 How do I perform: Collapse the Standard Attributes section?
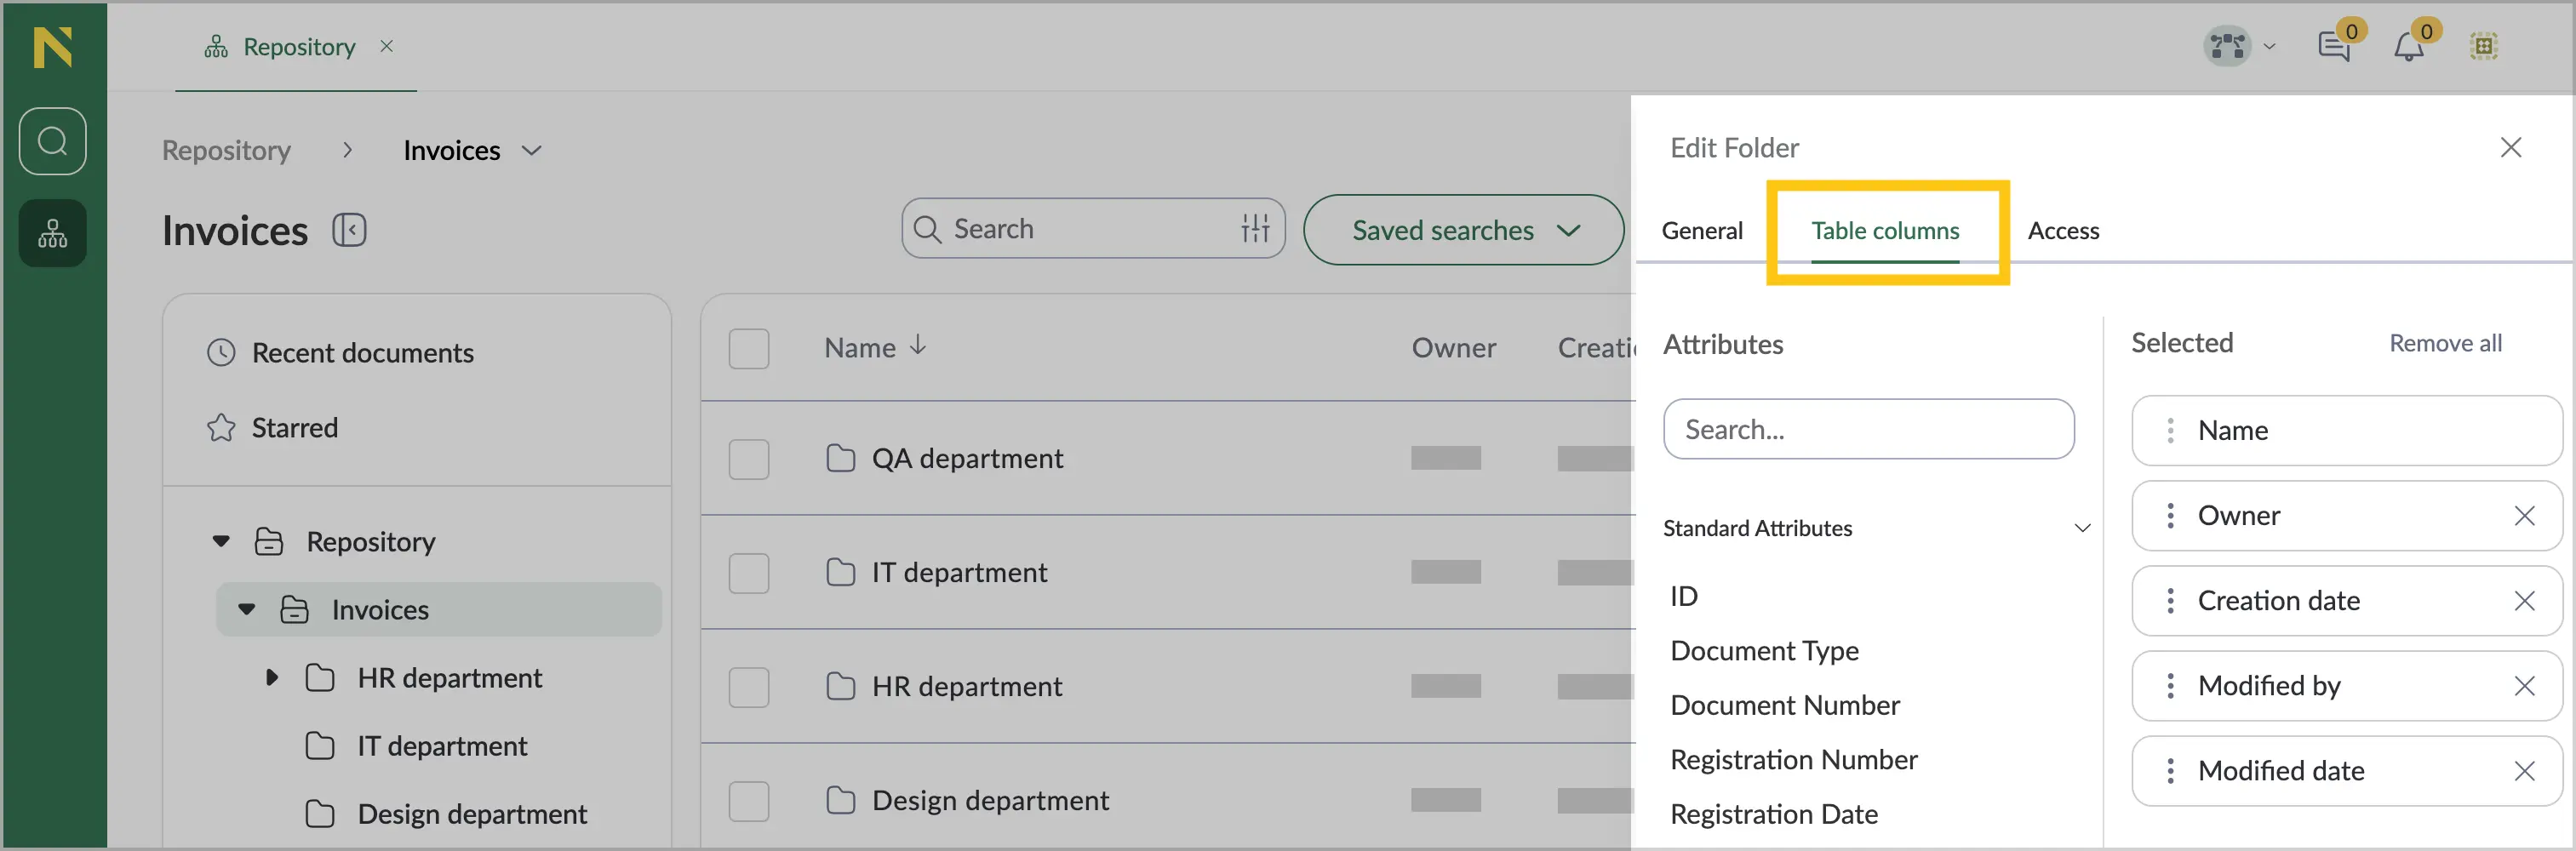[2082, 528]
